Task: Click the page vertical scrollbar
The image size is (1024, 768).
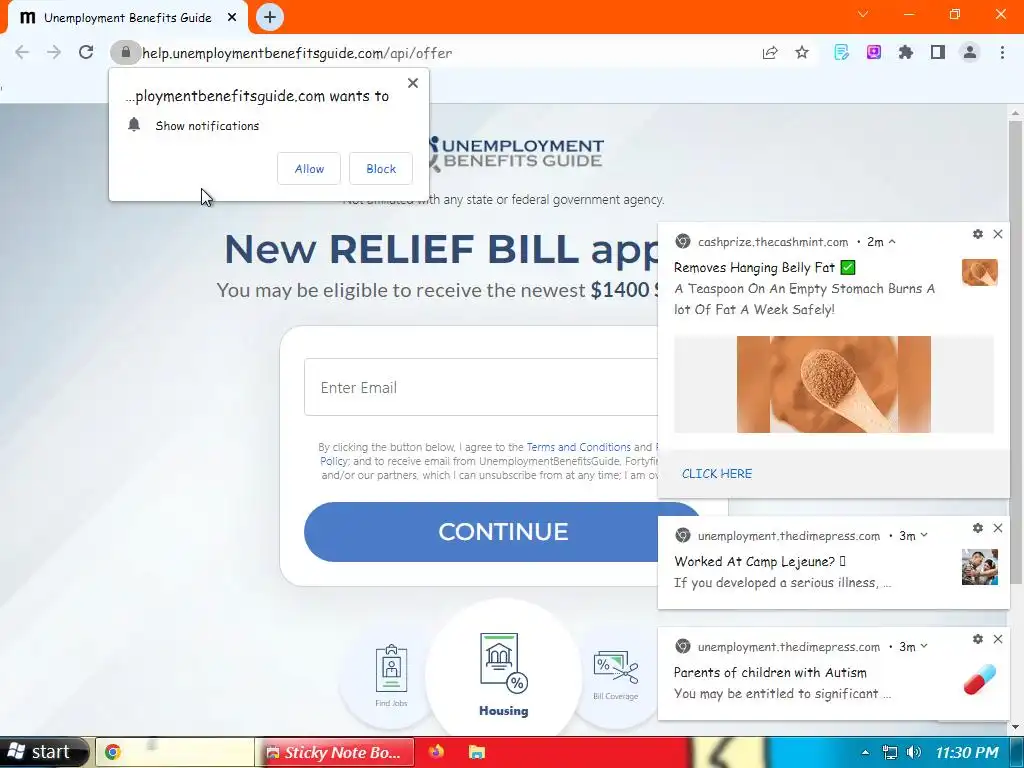Action: pyautogui.click(x=1016, y=353)
